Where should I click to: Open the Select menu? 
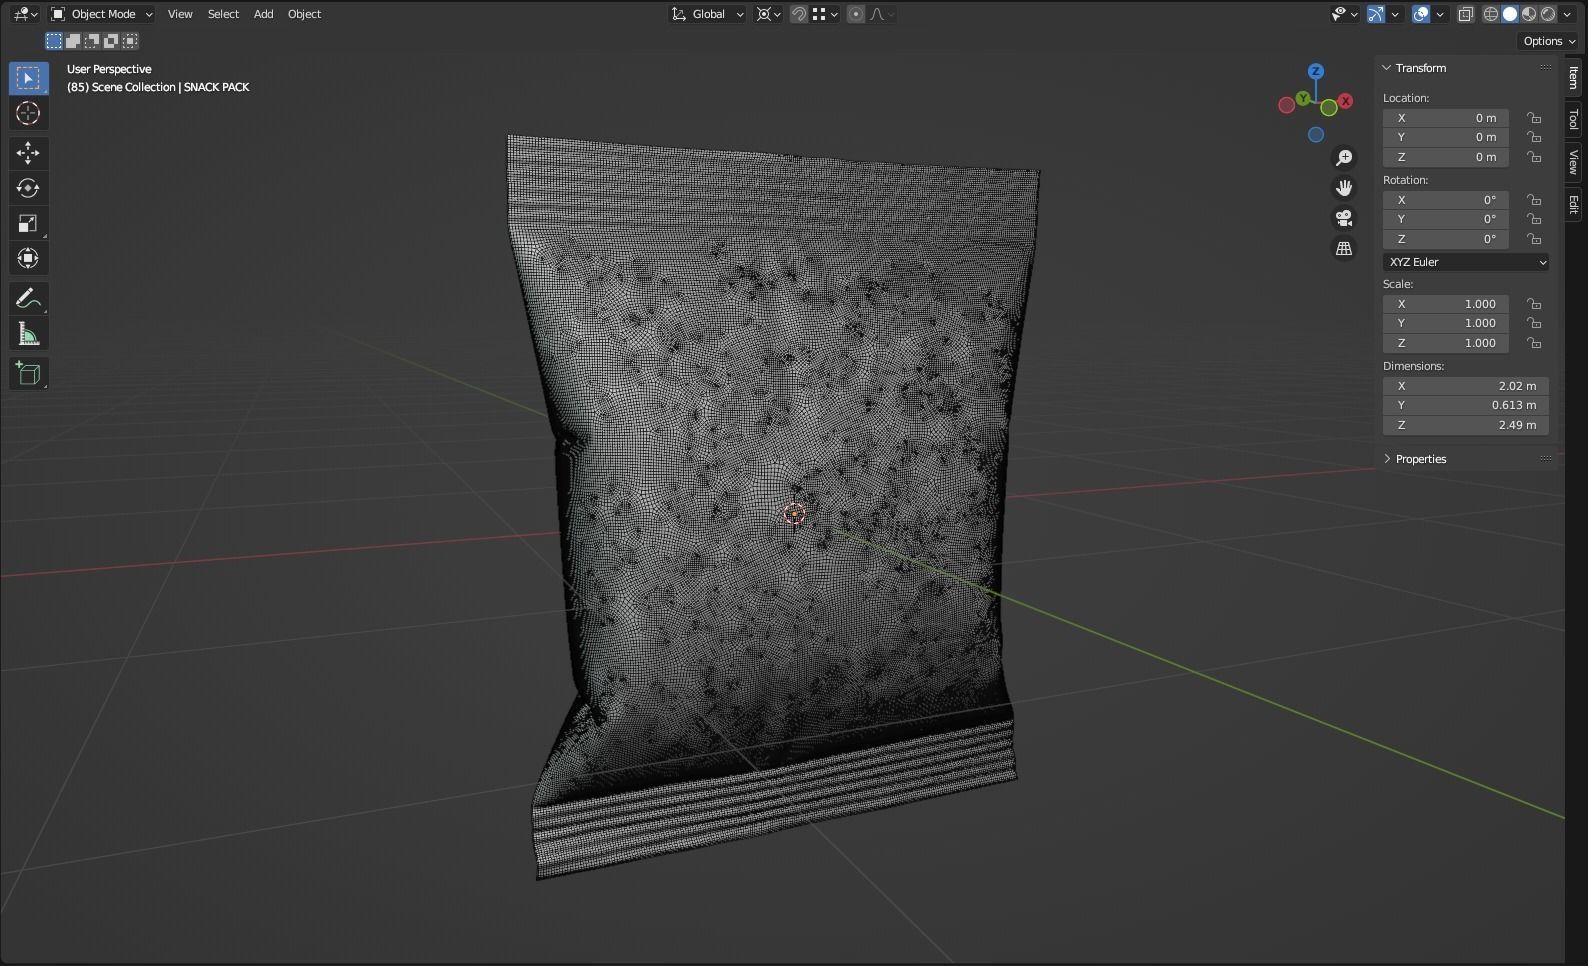(223, 14)
